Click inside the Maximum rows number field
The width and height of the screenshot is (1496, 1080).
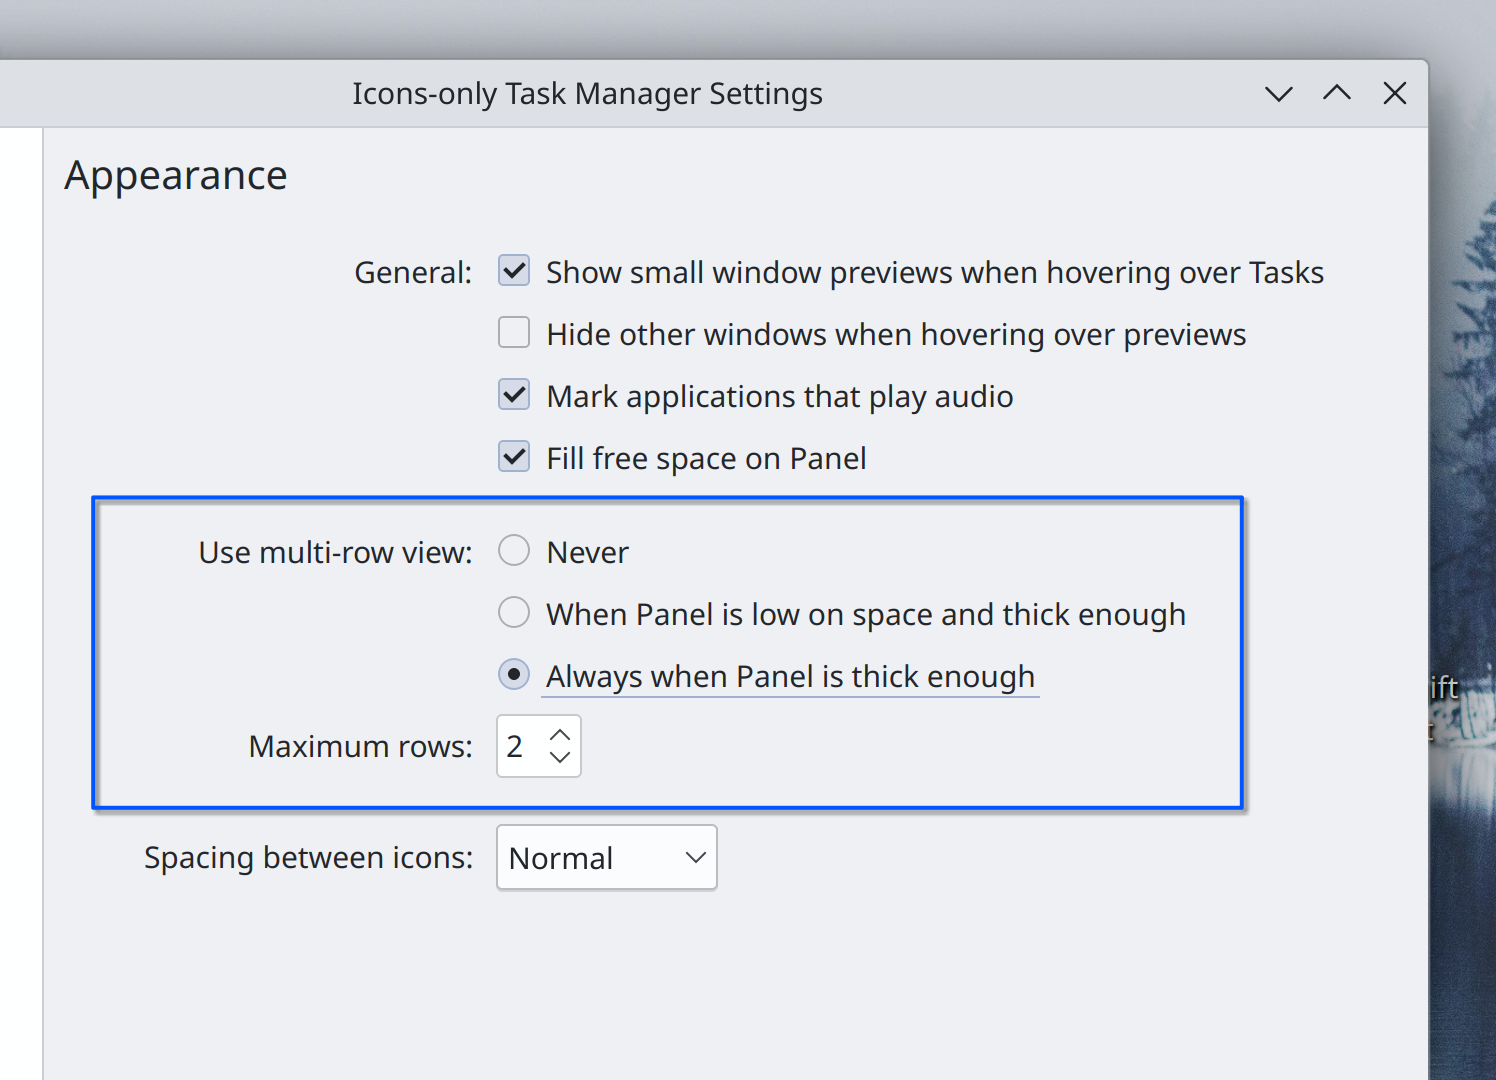tap(518, 746)
